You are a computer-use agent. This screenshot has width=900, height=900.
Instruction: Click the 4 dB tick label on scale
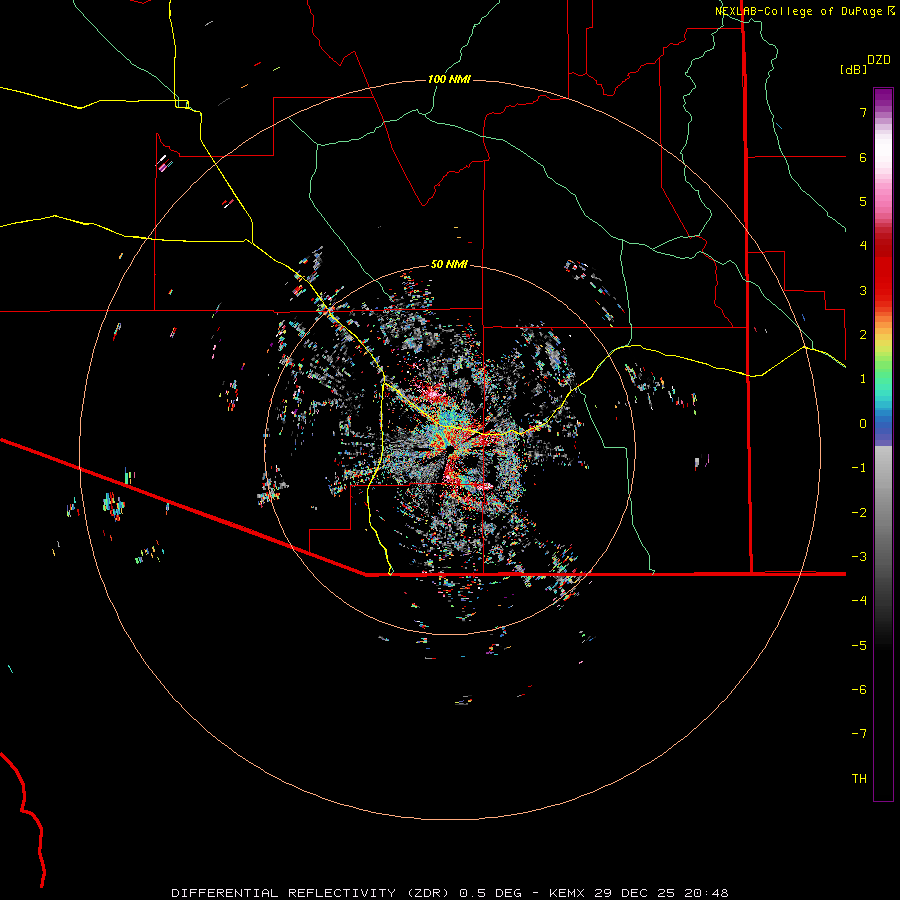click(x=862, y=246)
